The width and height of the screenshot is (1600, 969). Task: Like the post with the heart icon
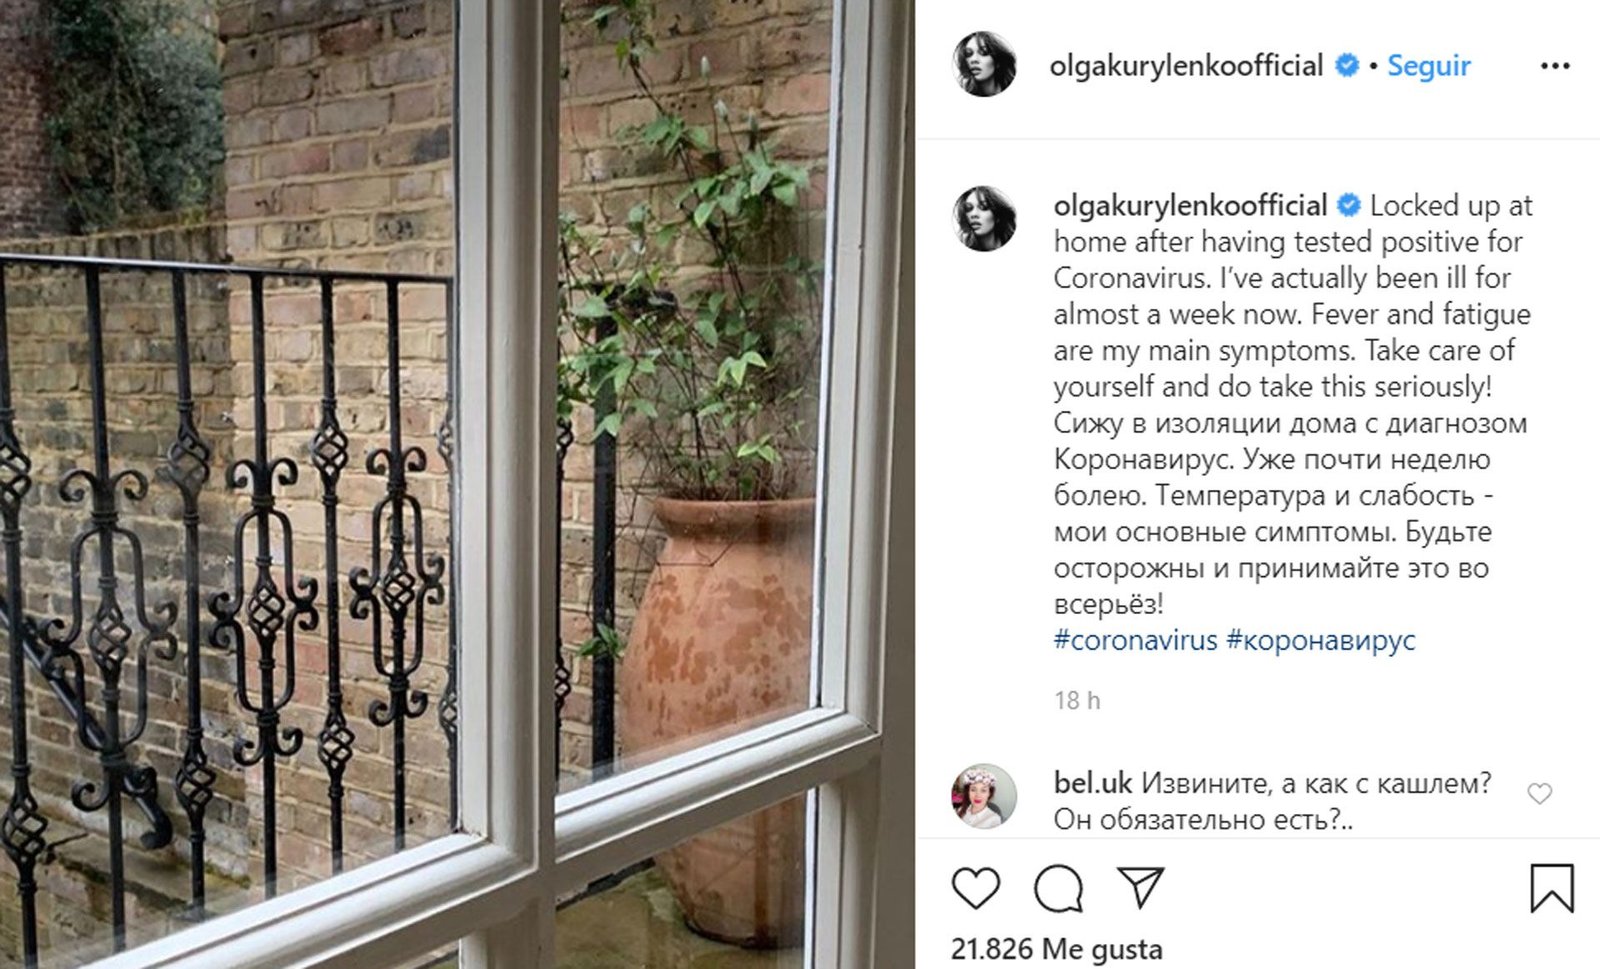(x=975, y=888)
